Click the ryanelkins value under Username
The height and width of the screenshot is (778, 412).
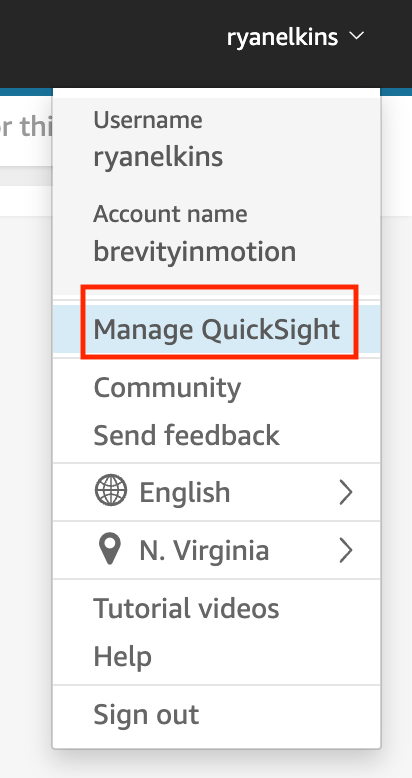[x=158, y=157]
